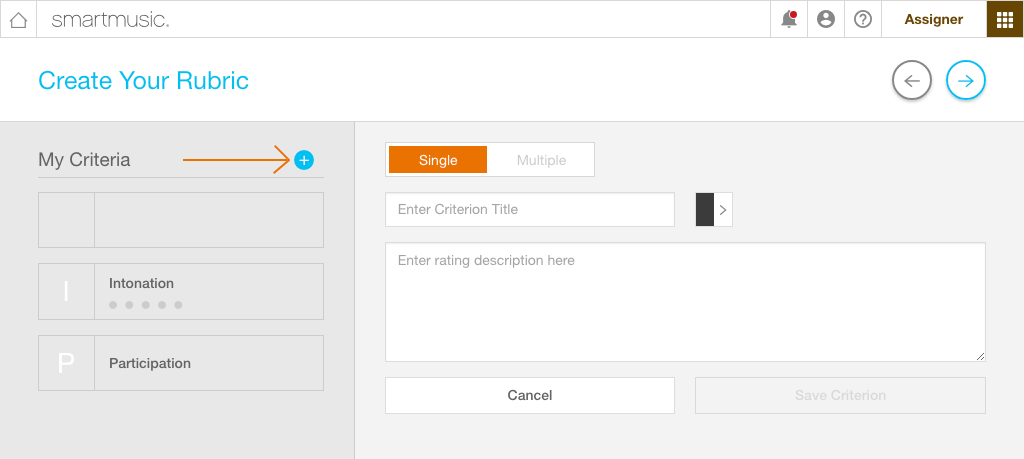Screen dimensions: 1024x459
Task: Select the blank criterion card
Action: coord(181,220)
